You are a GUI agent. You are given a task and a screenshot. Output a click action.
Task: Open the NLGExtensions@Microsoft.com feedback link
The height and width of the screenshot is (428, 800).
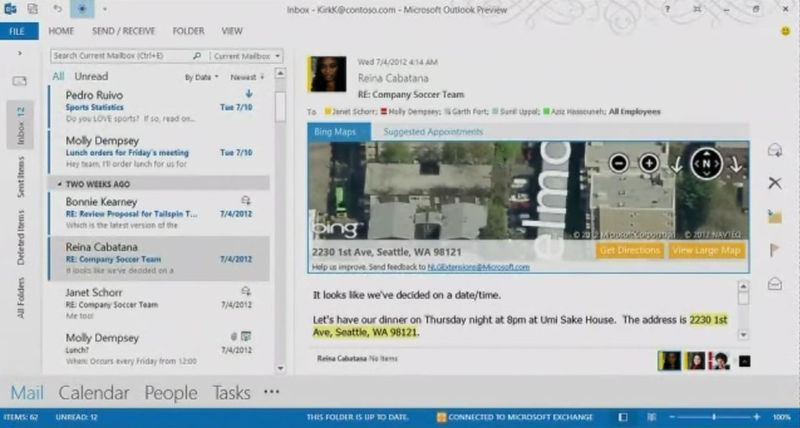[x=478, y=267]
